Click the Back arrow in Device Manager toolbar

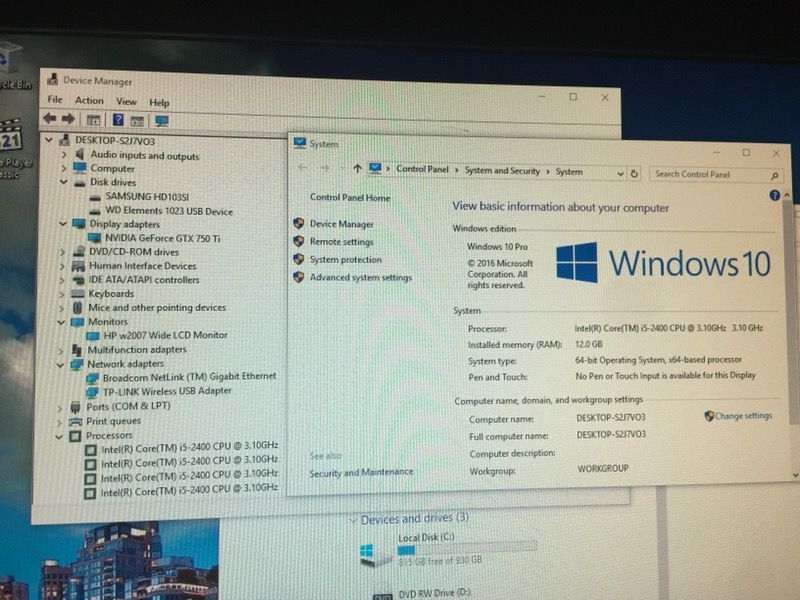pyautogui.click(x=49, y=119)
